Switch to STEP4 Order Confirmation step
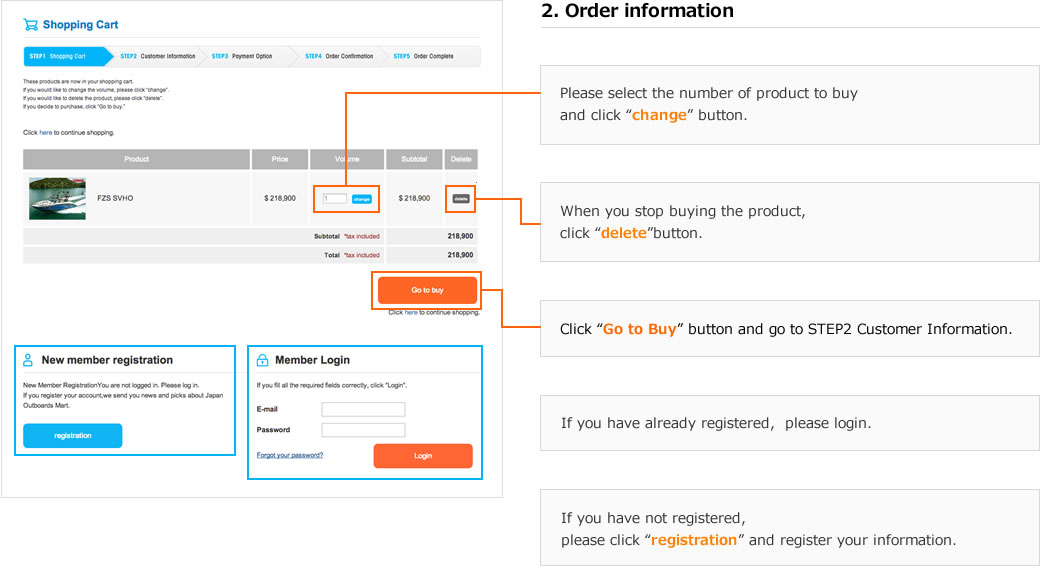 pyautogui.click(x=339, y=56)
